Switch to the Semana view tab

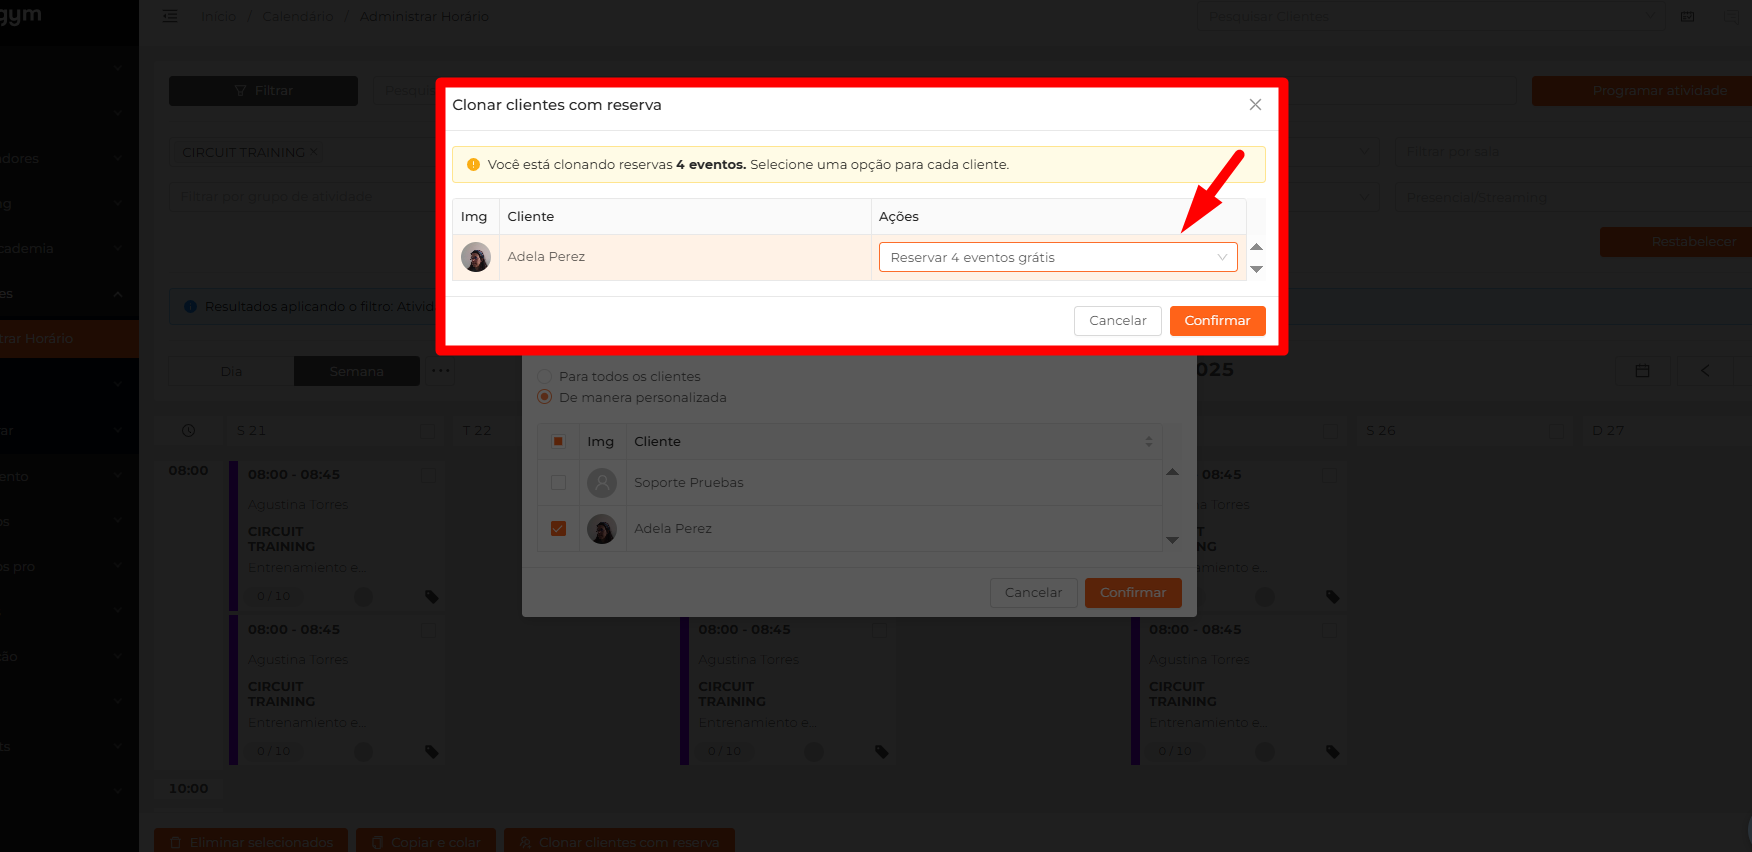click(357, 371)
